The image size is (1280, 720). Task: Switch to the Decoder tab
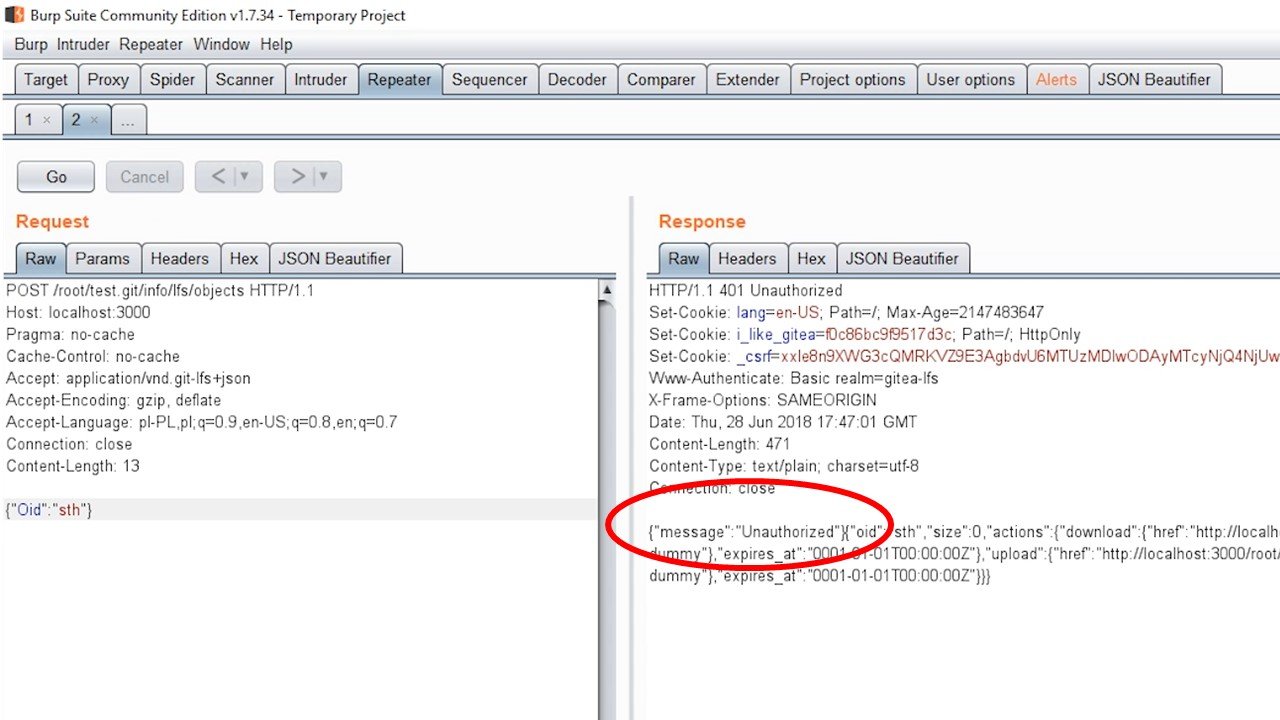[577, 80]
